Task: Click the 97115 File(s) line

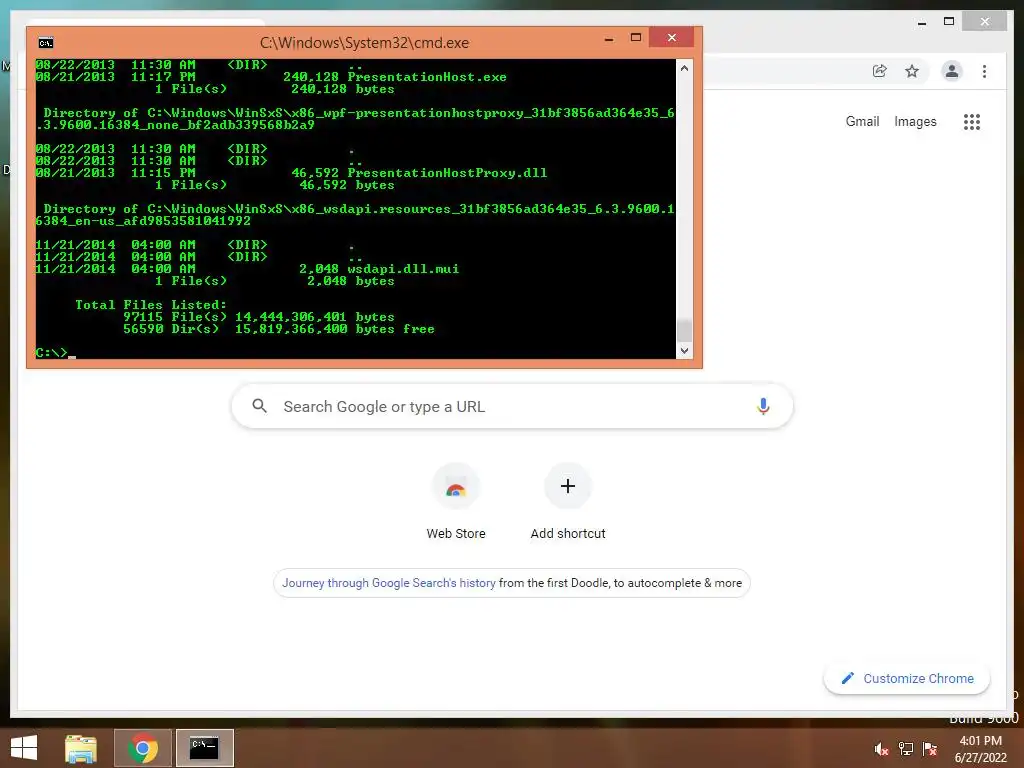Action: tap(259, 317)
